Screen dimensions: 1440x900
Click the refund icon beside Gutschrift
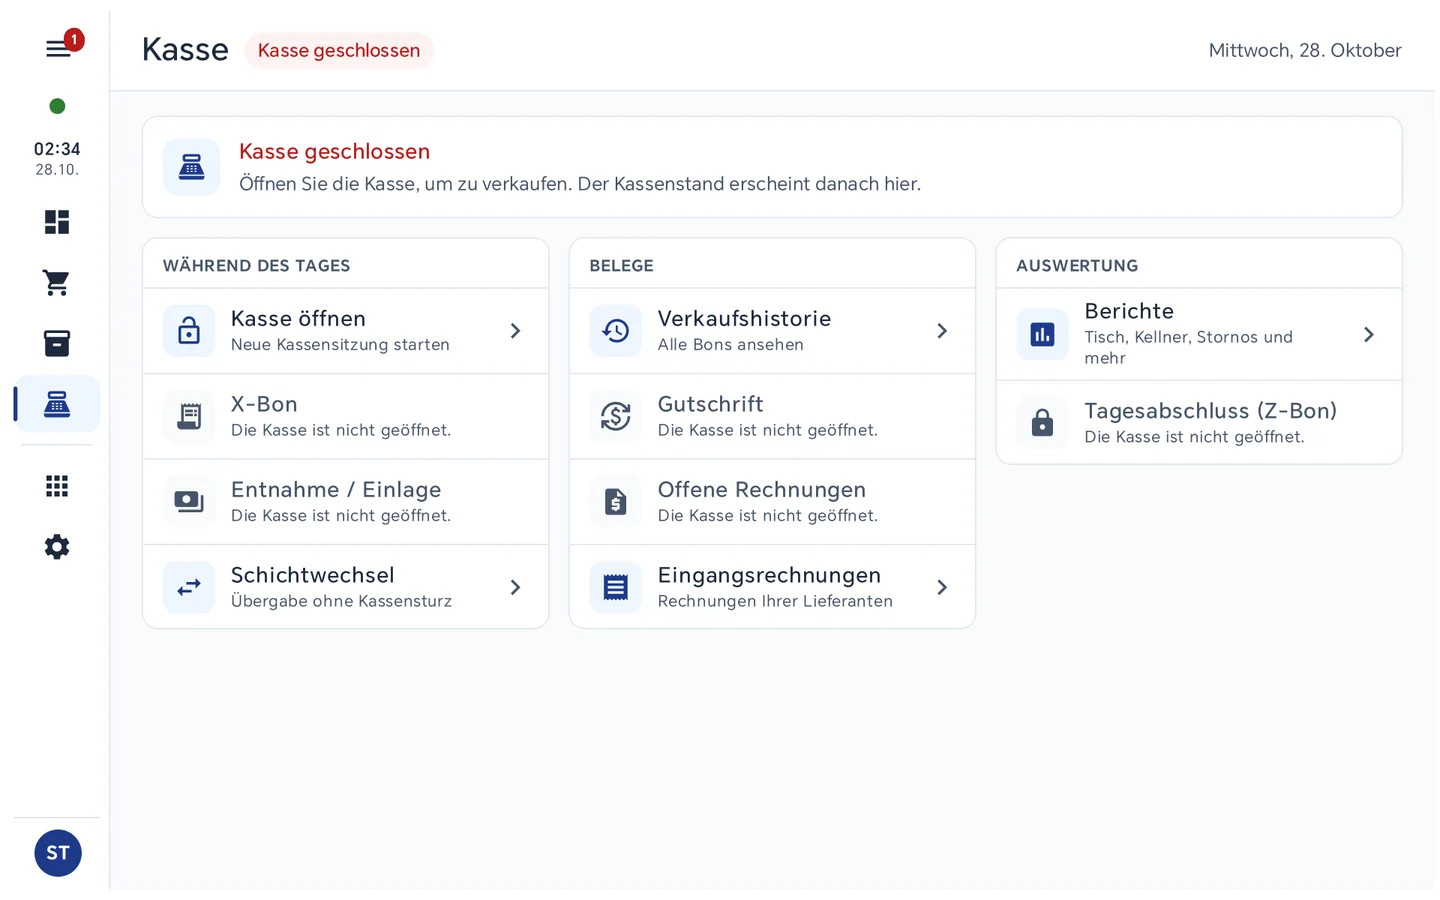616,416
